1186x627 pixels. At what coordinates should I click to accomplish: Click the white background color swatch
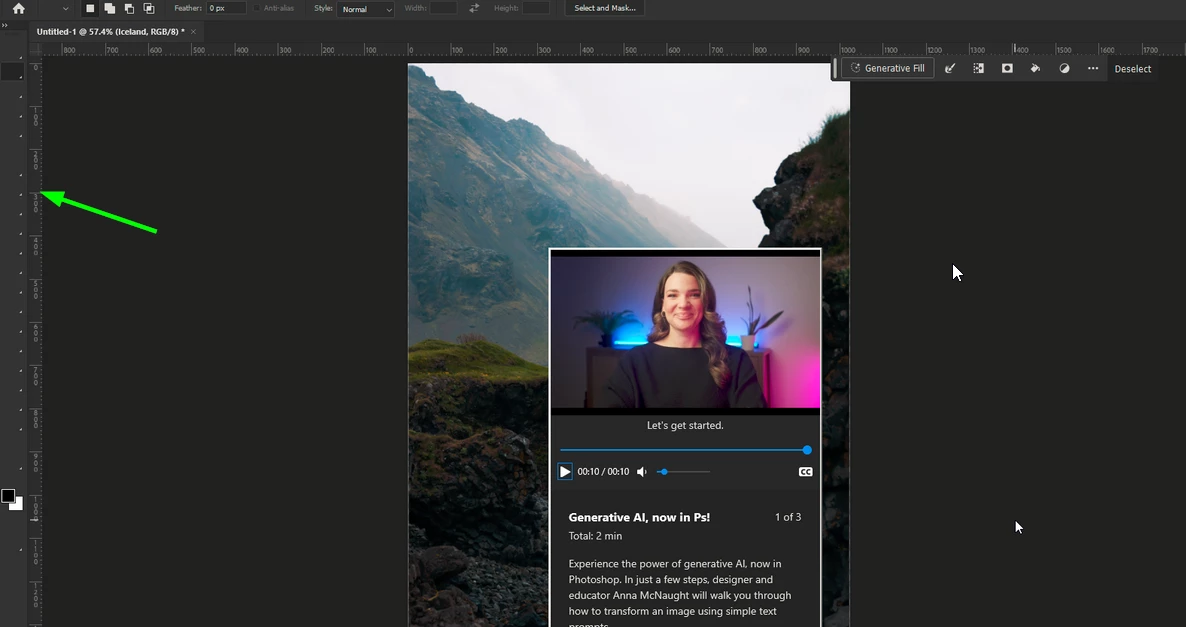(18, 505)
